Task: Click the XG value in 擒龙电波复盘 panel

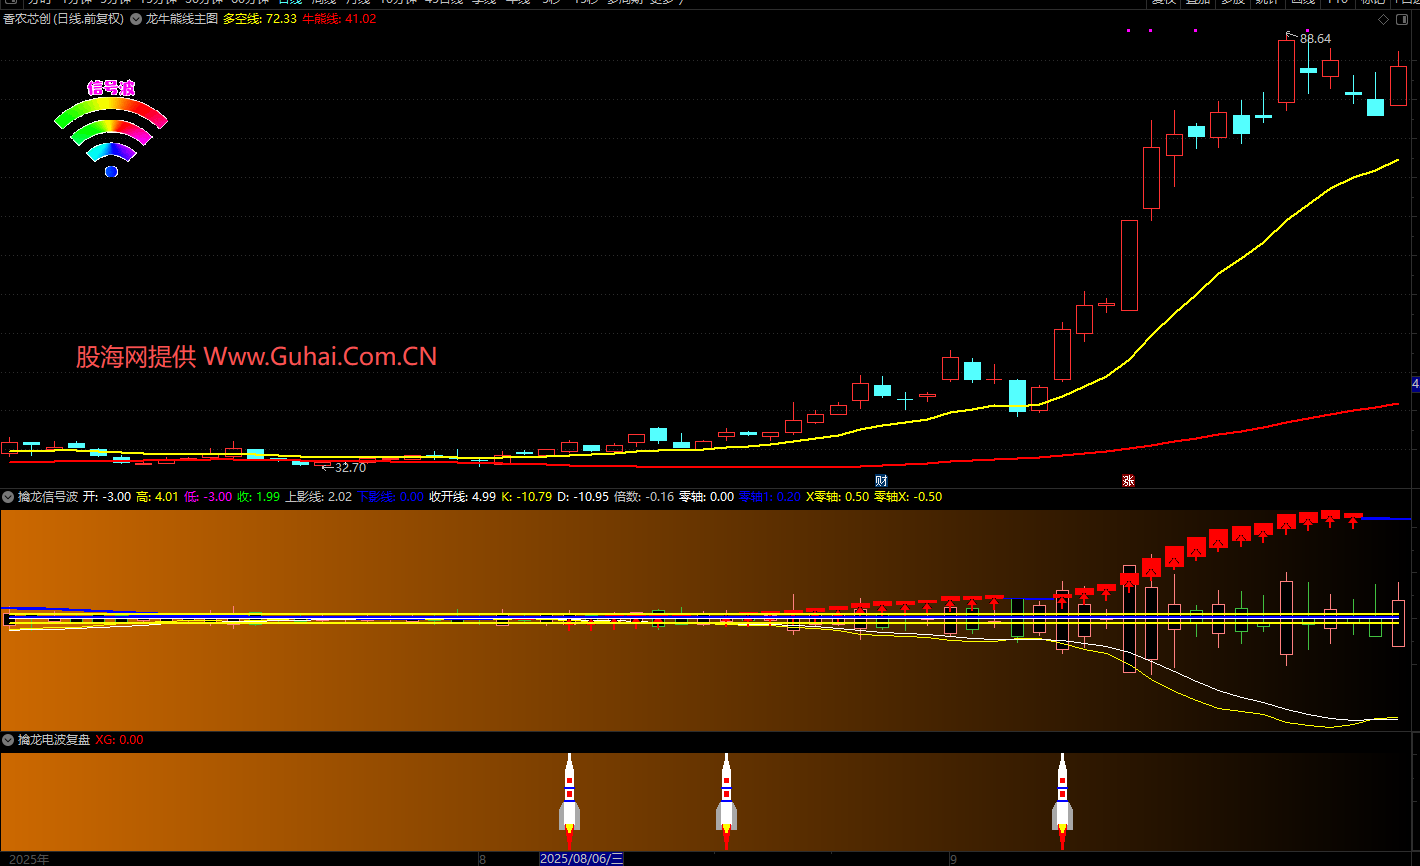Action: tap(119, 740)
